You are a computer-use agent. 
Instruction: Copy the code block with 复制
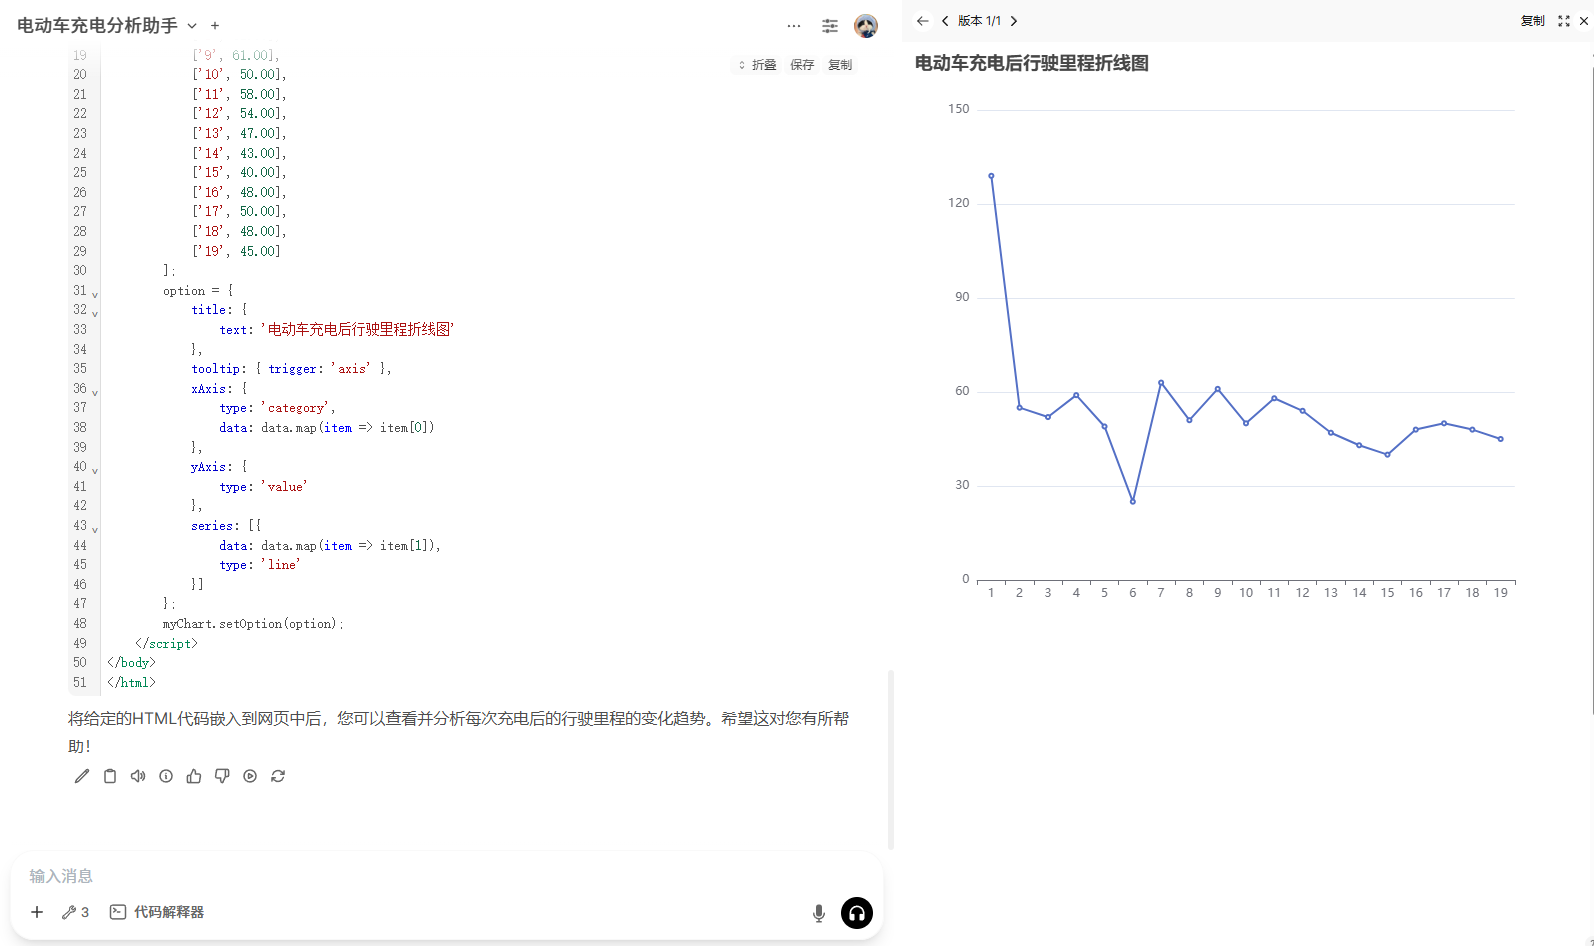pyautogui.click(x=840, y=65)
